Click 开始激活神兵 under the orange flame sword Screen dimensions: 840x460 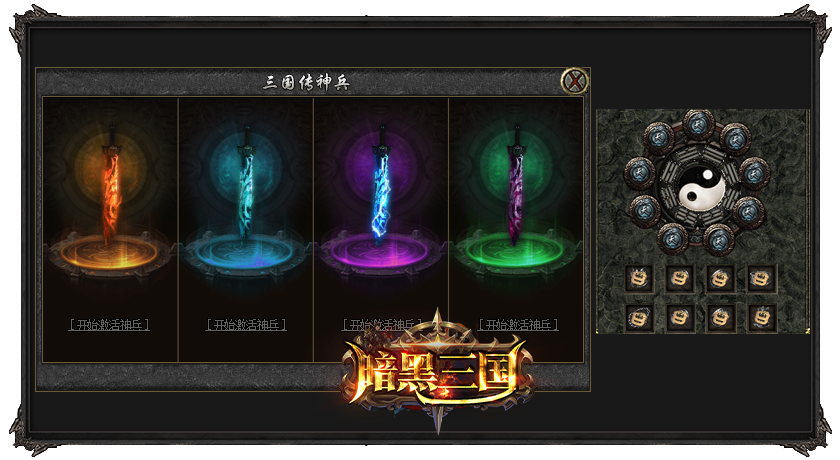pyautogui.click(x=109, y=325)
